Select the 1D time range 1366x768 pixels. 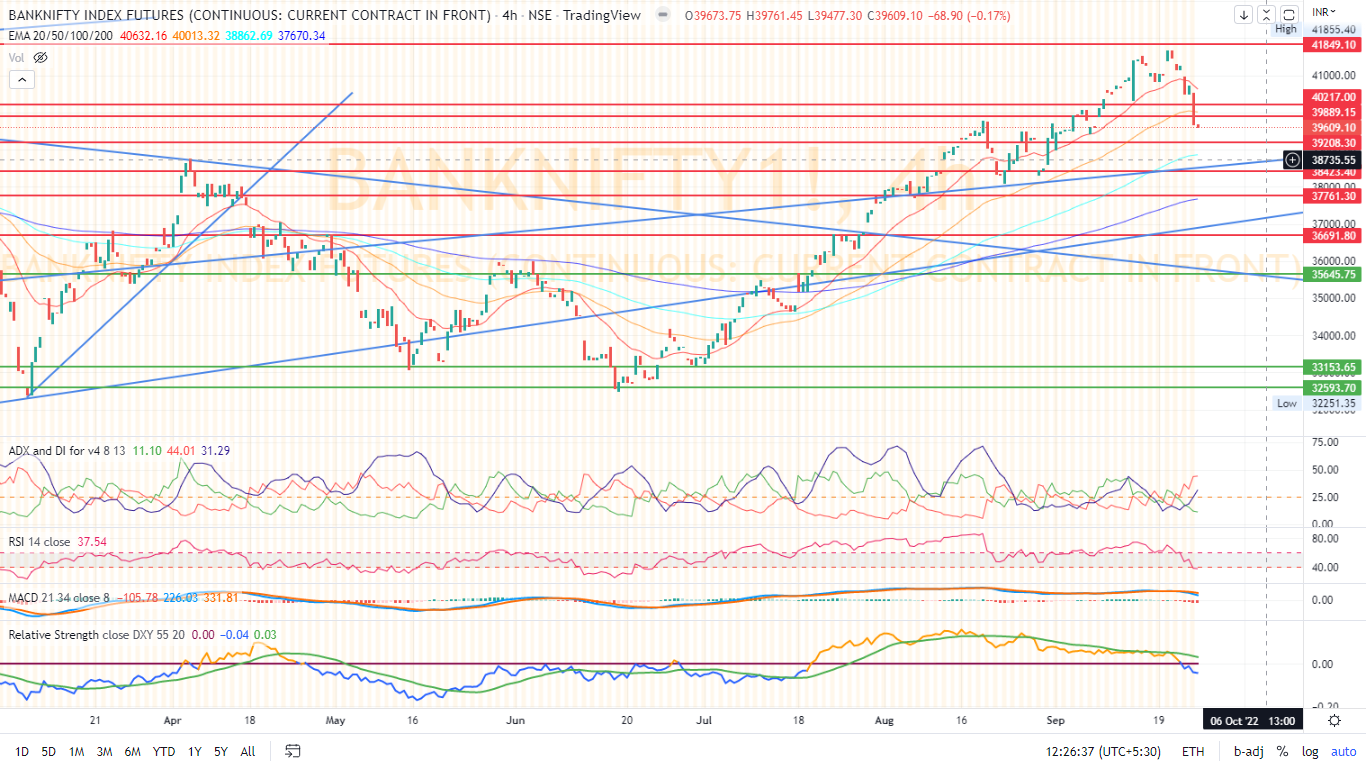[22, 751]
